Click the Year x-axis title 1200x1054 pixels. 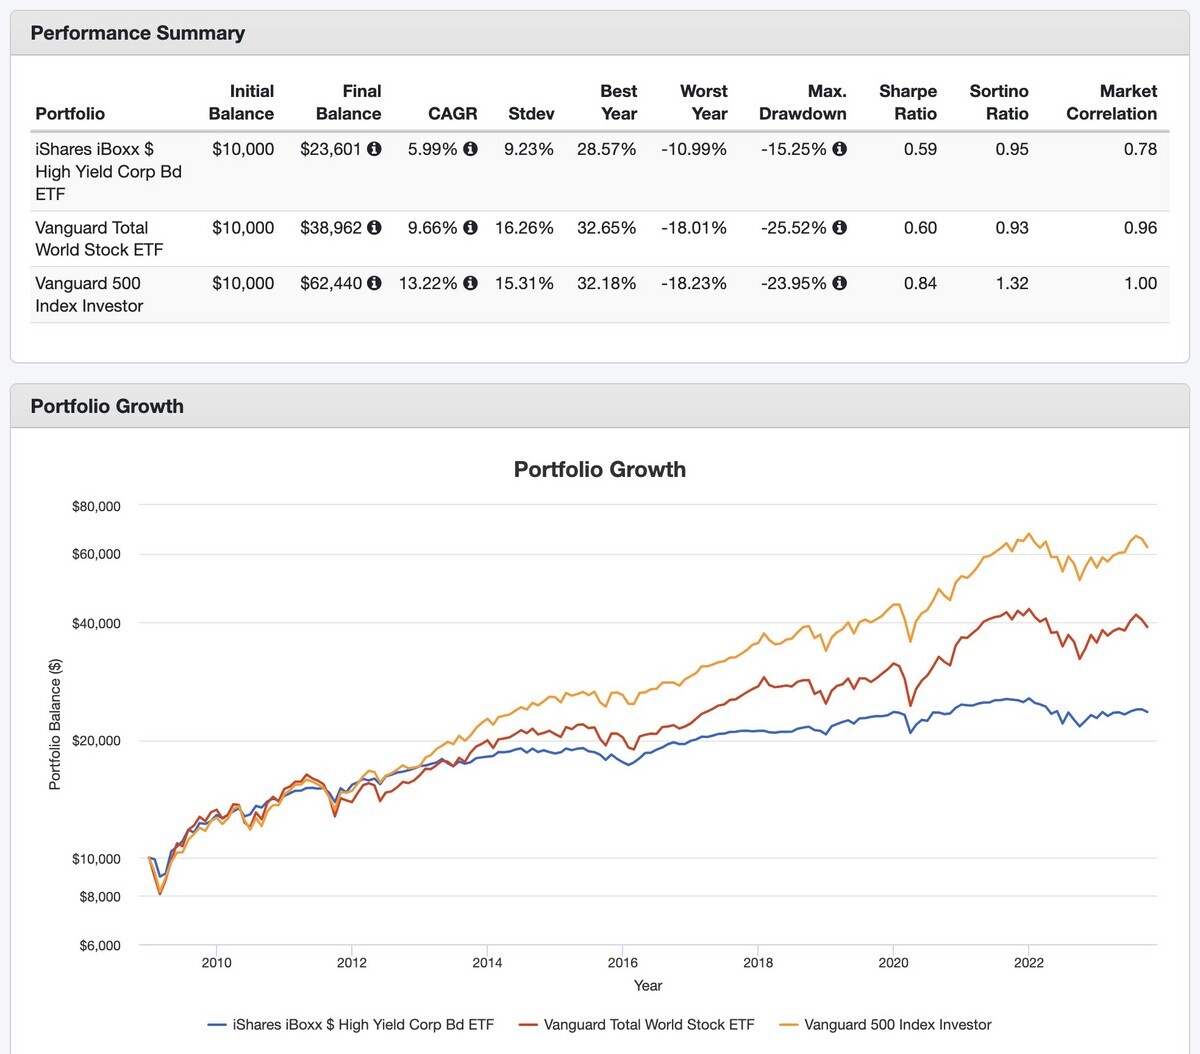(x=648, y=986)
